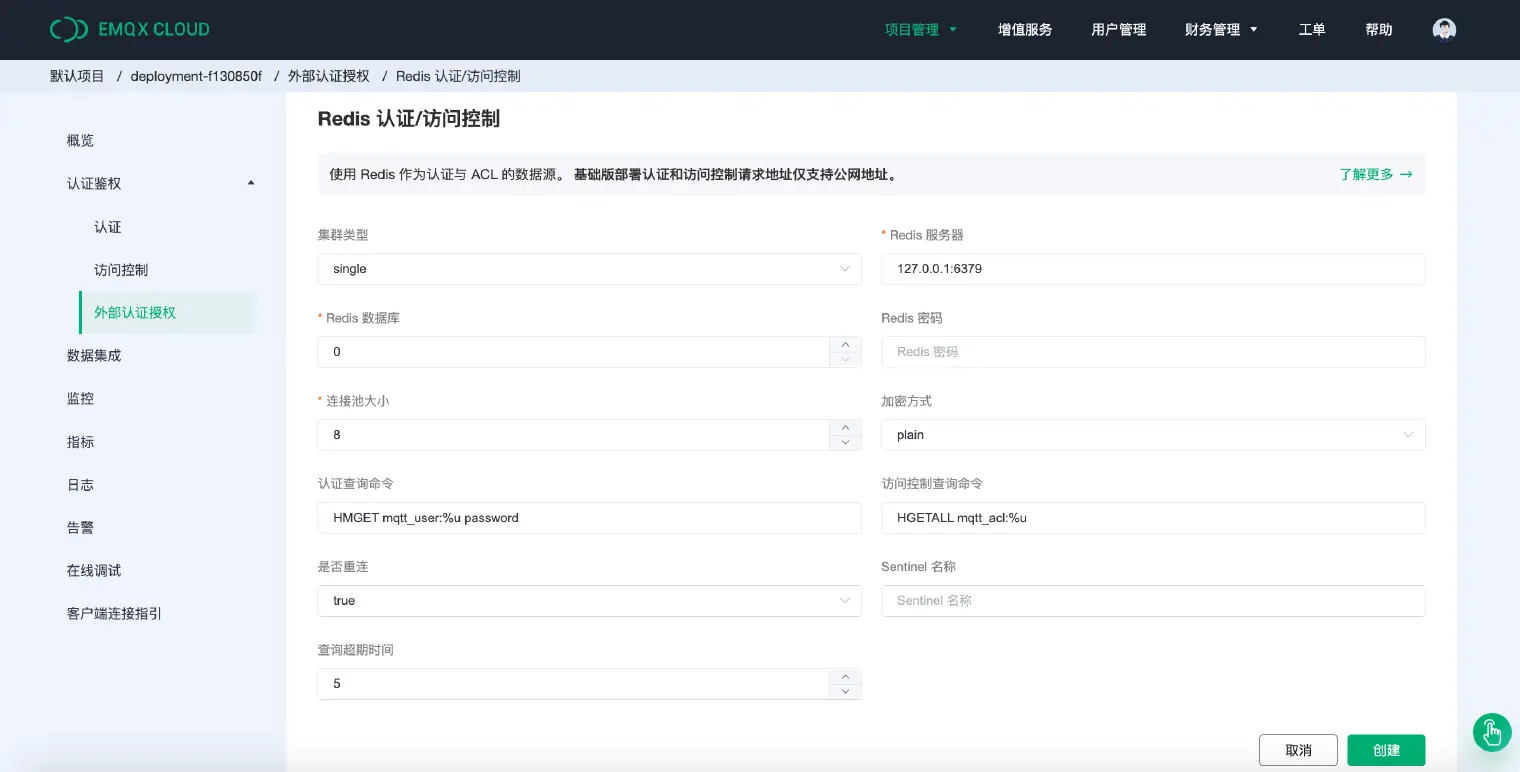Go to 日志 in the sidebar
Image resolution: width=1520 pixels, height=772 pixels.
[x=80, y=485]
